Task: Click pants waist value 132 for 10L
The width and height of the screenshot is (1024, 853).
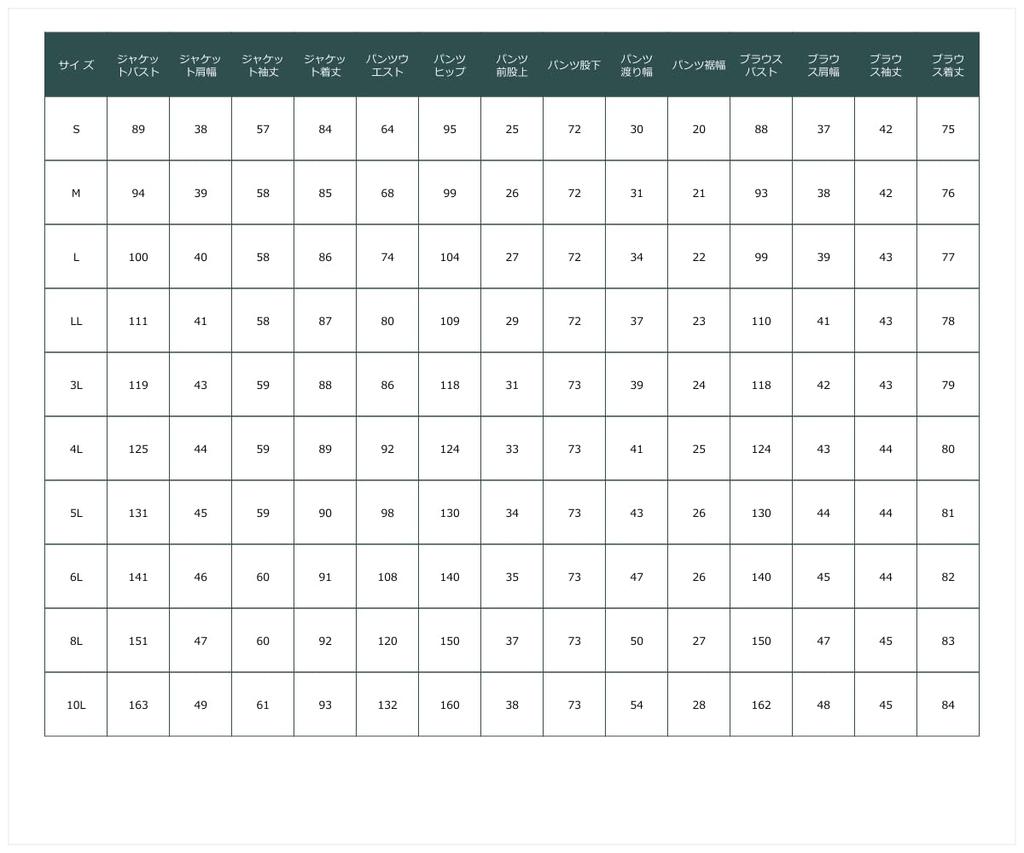Action: pos(387,705)
